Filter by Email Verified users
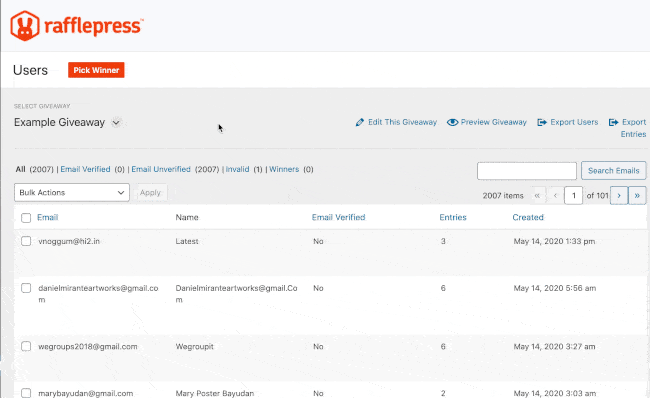This screenshot has height=398, width=650. coord(85,169)
